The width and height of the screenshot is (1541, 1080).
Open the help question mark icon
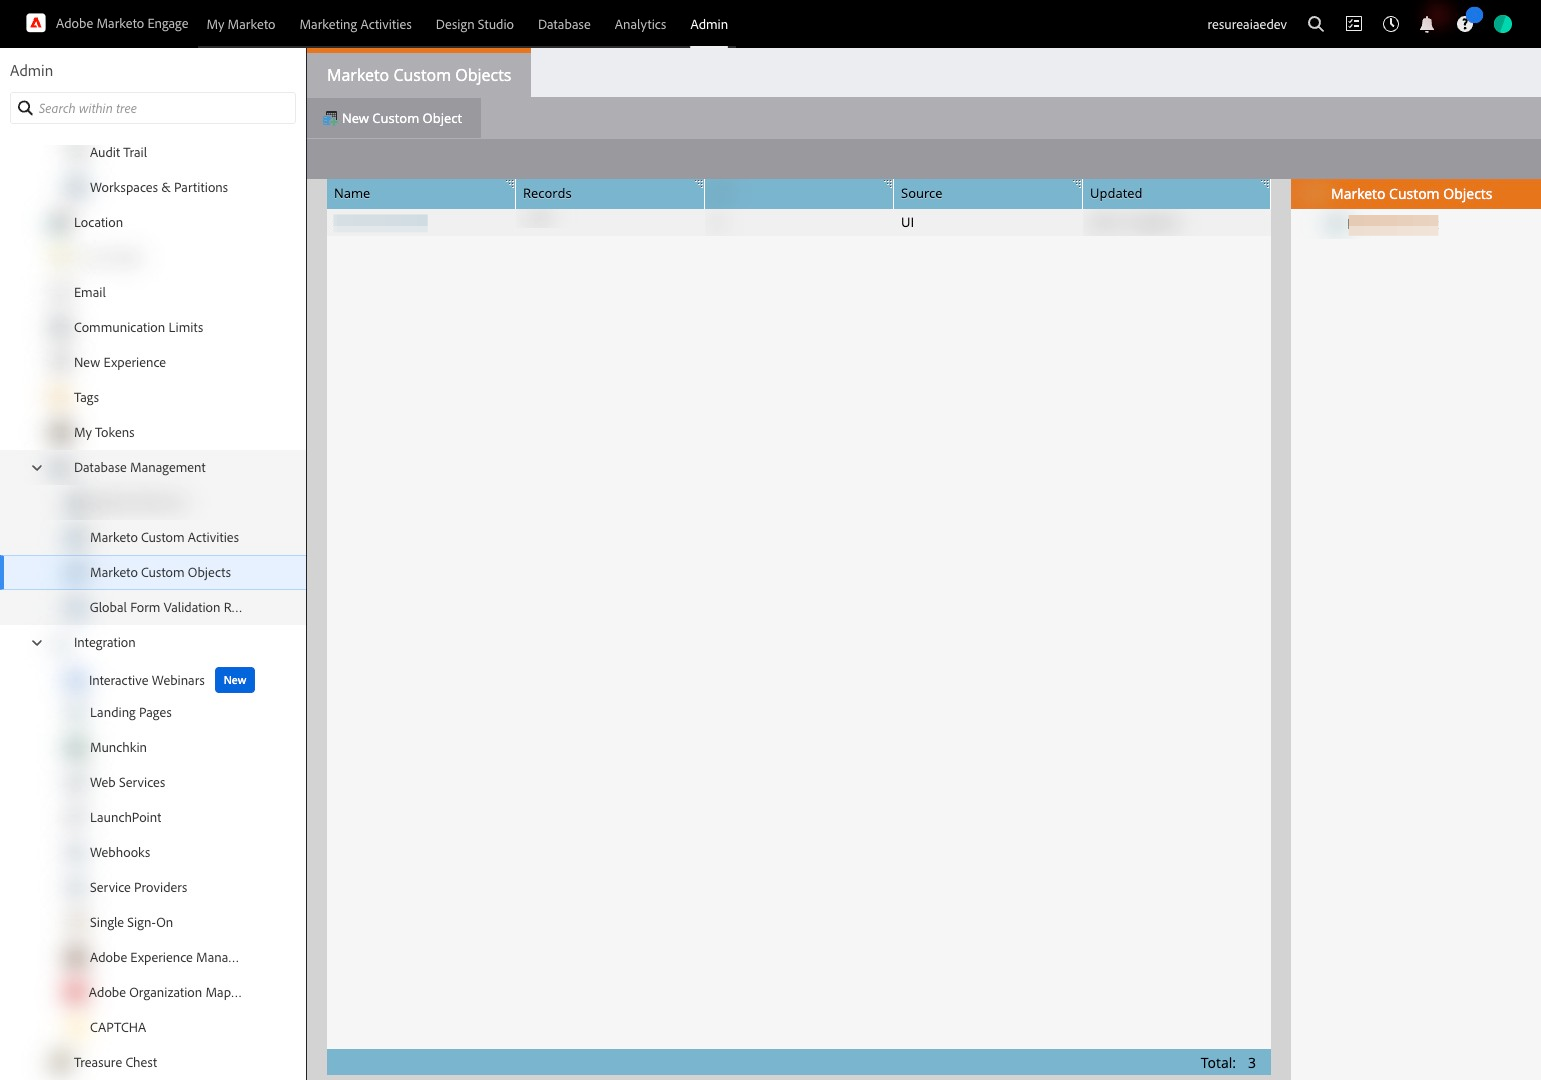(1465, 24)
